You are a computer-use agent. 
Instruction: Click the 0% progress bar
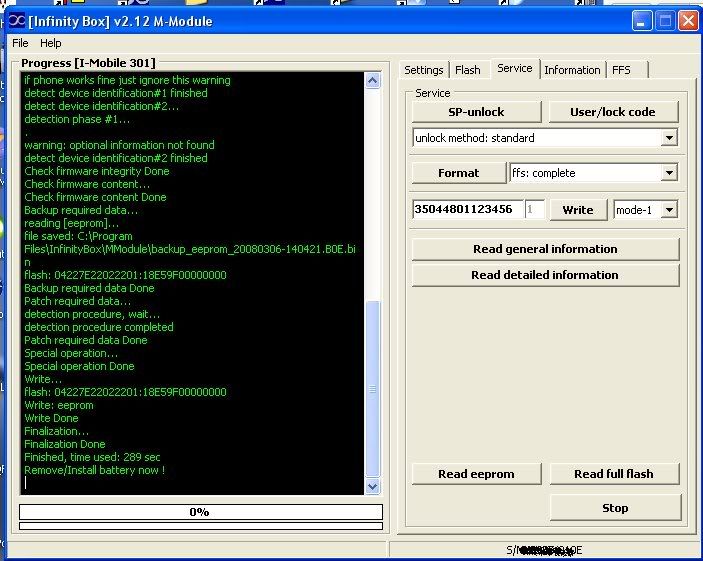pyautogui.click(x=201, y=512)
